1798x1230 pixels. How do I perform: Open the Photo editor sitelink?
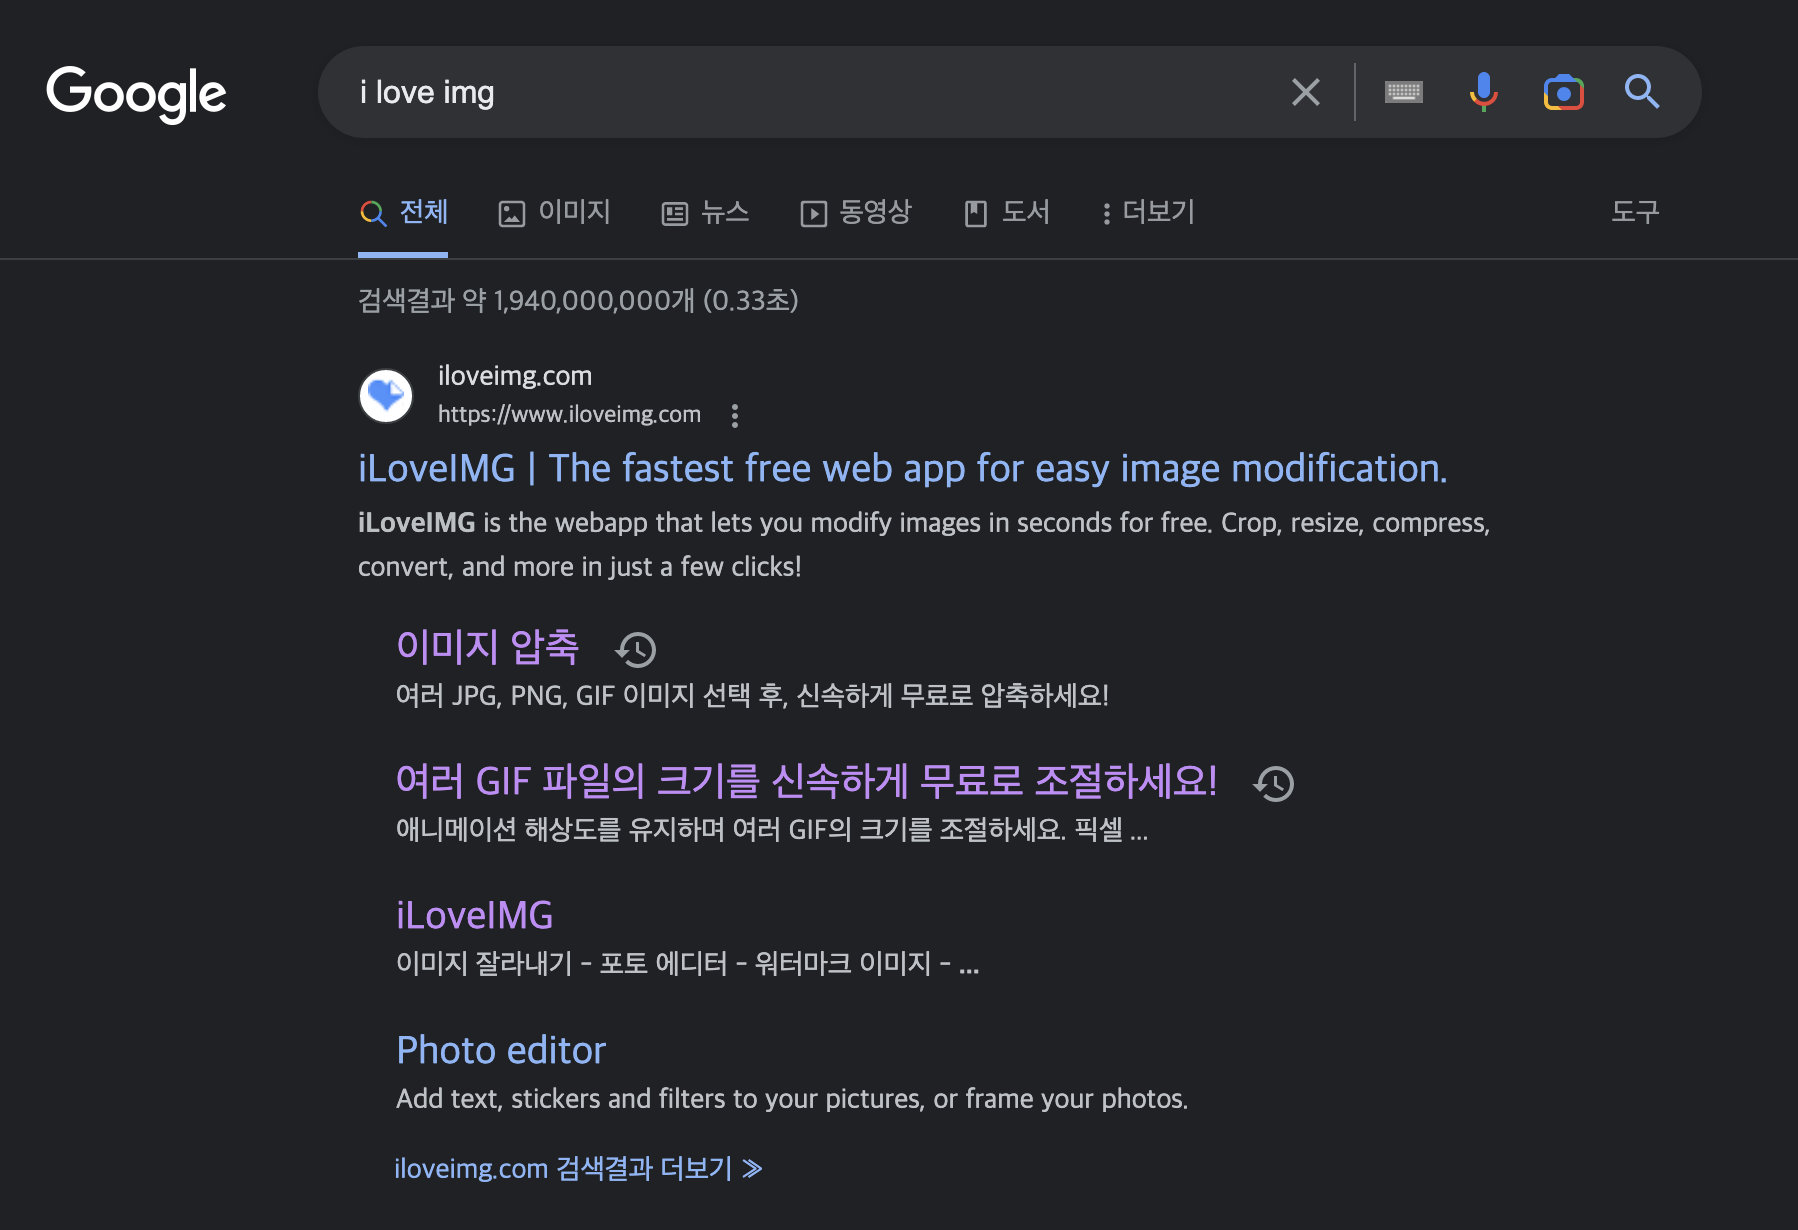pyautogui.click(x=501, y=1050)
